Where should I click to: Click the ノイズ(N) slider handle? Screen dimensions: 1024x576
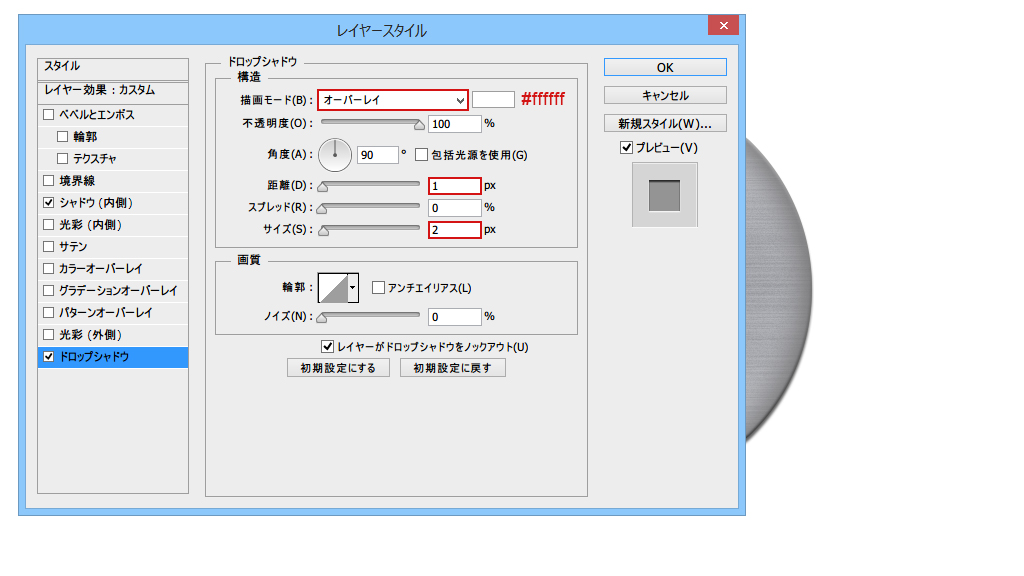(x=321, y=318)
